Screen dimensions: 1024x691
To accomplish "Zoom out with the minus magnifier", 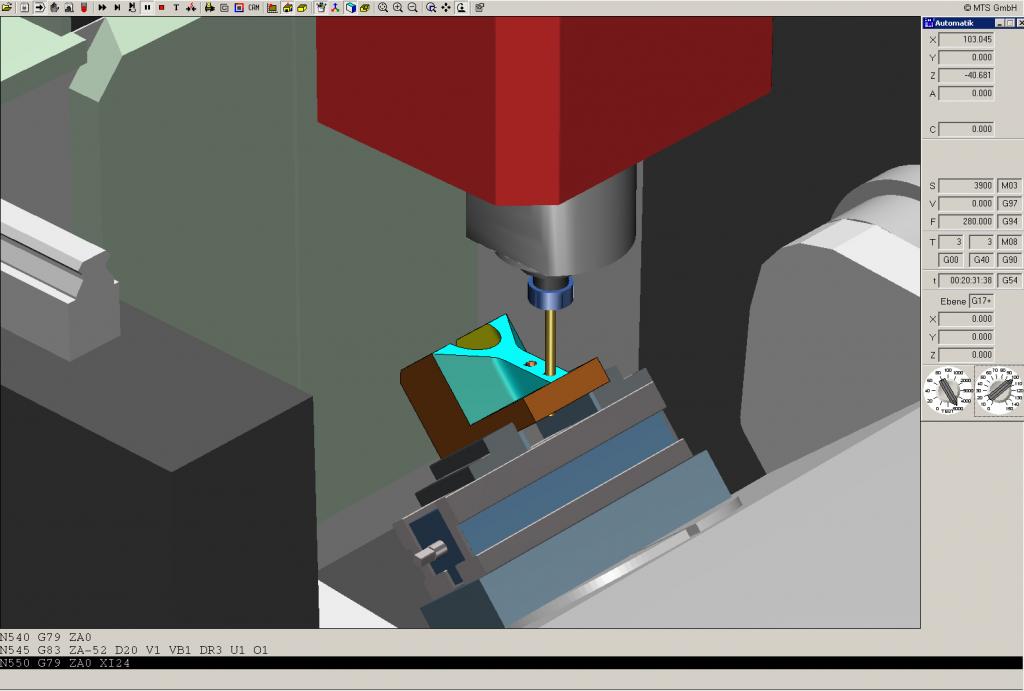I will tap(413, 8).
